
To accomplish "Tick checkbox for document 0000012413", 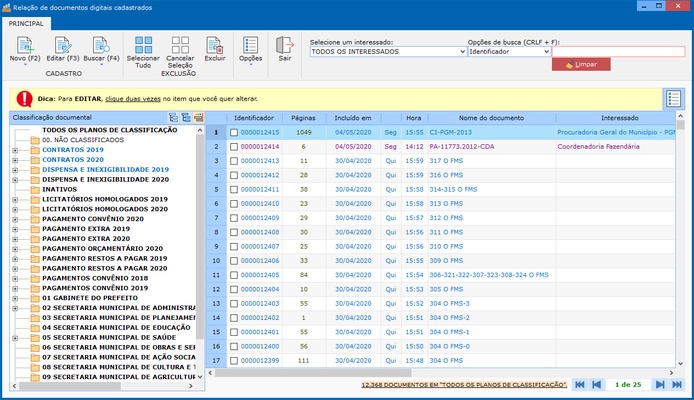I will (x=234, y=161).
